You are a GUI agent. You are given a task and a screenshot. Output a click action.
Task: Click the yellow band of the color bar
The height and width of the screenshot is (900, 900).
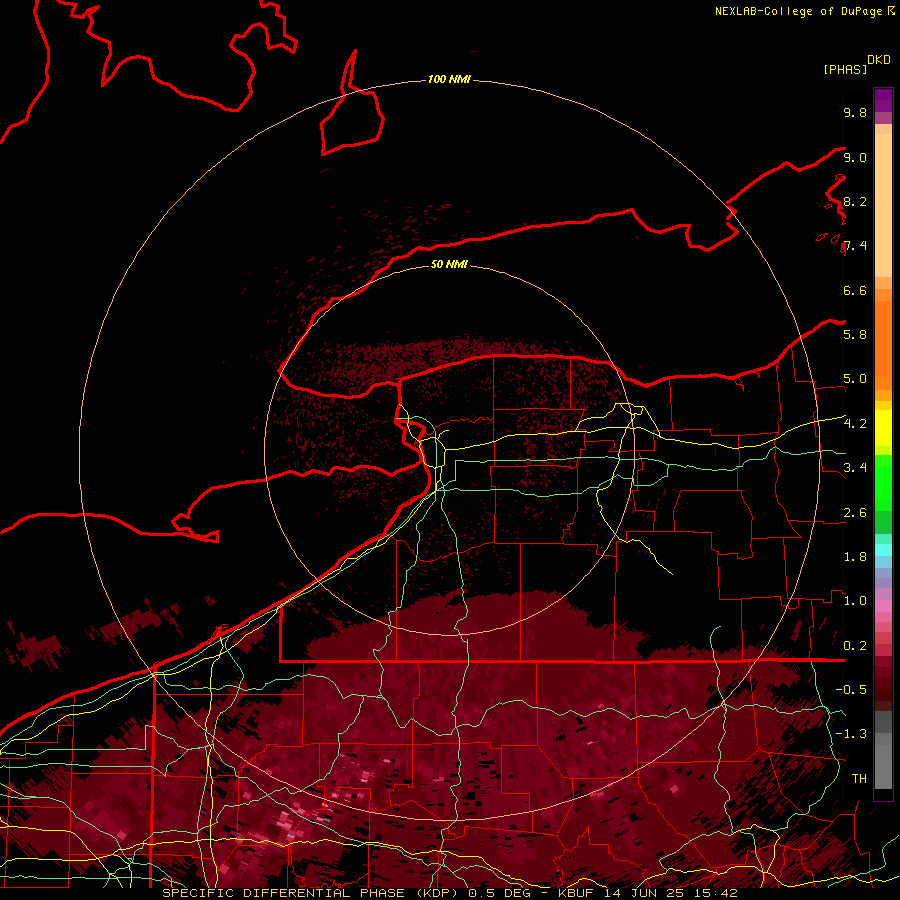883,428
